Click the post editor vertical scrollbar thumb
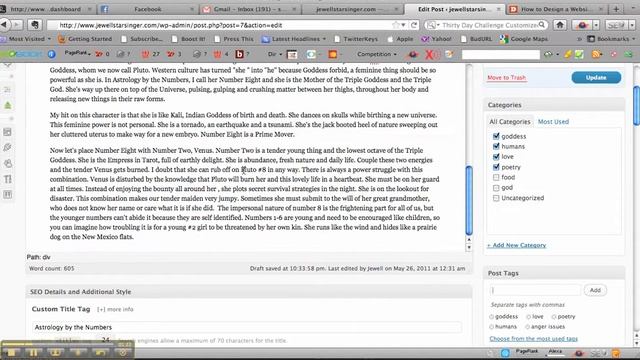 click(x=469, y=200)
